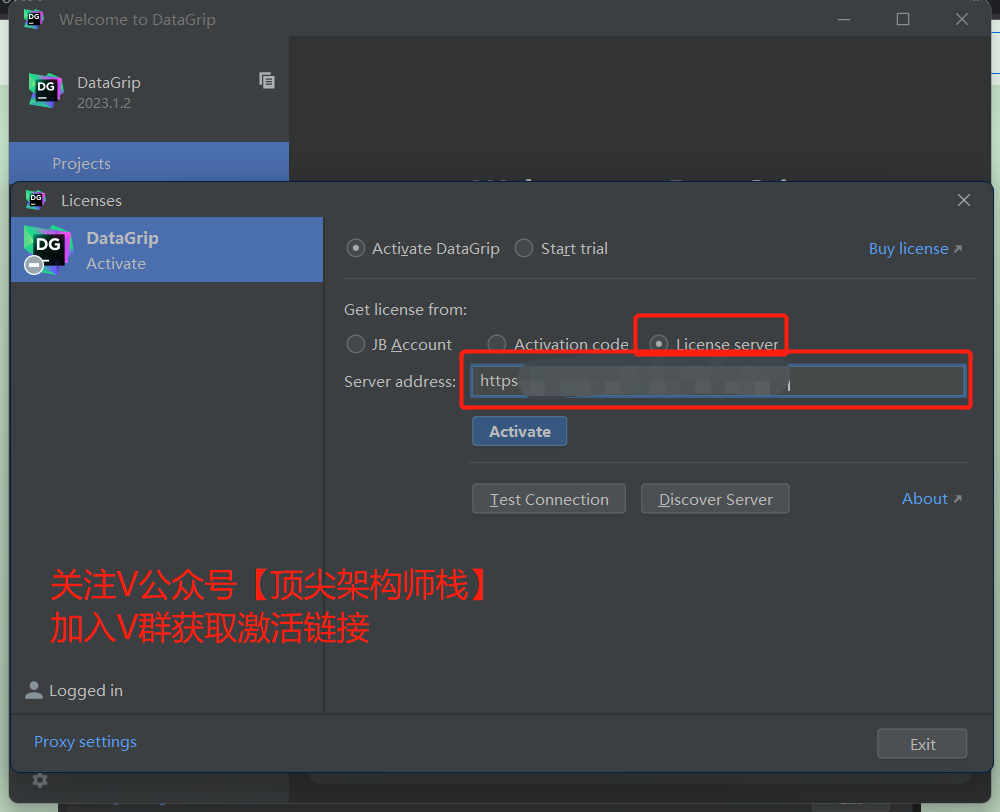Click the Test Connection button
Viewport: 1000px width, 812px height.
click(x=548, y=499)
